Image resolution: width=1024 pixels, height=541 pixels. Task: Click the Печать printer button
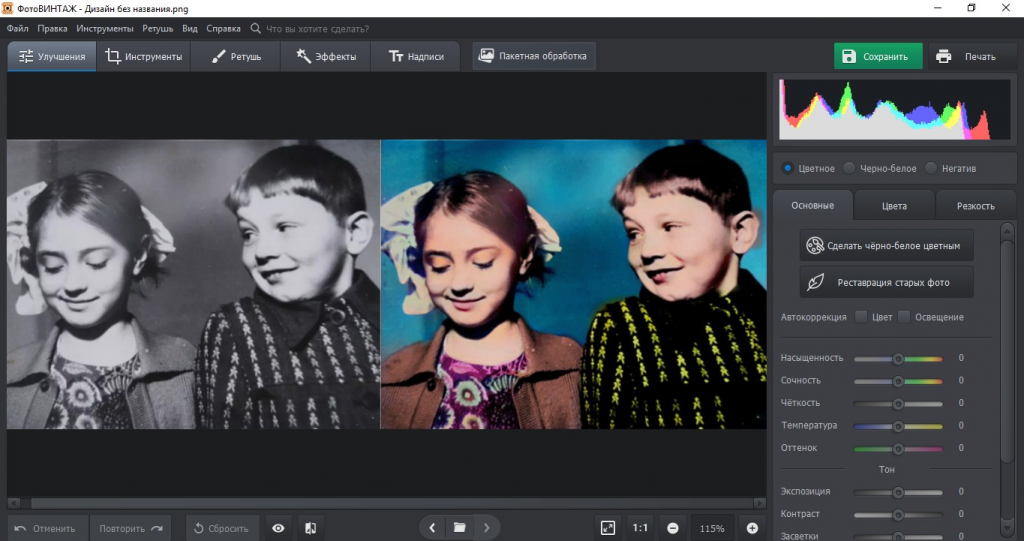point(966,56)
